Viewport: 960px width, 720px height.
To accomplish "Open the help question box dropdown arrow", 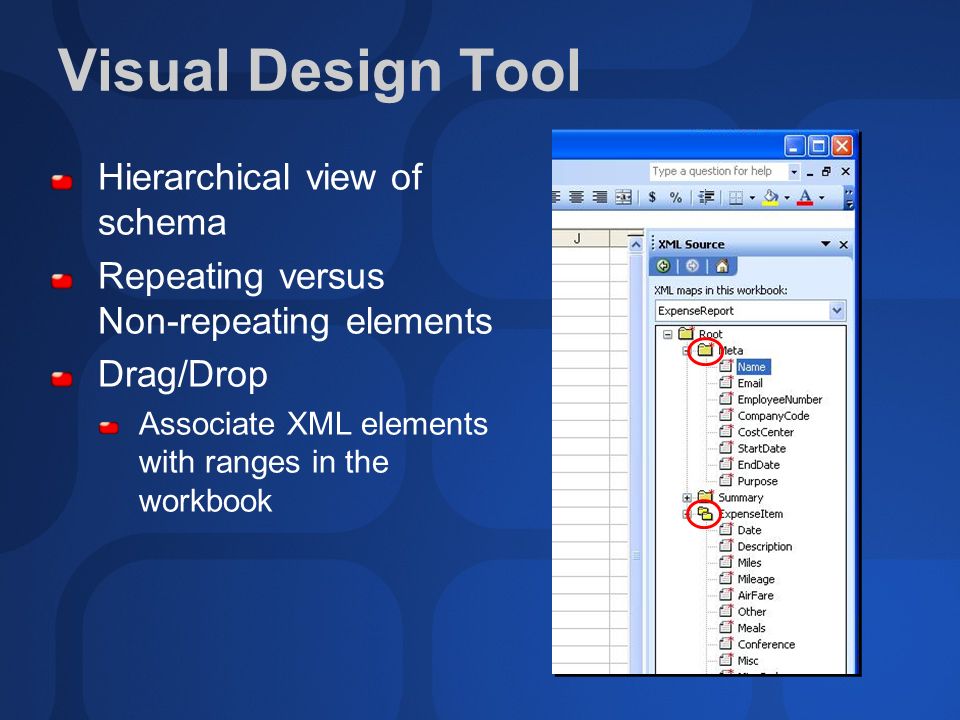I will [x=794, y=172].
